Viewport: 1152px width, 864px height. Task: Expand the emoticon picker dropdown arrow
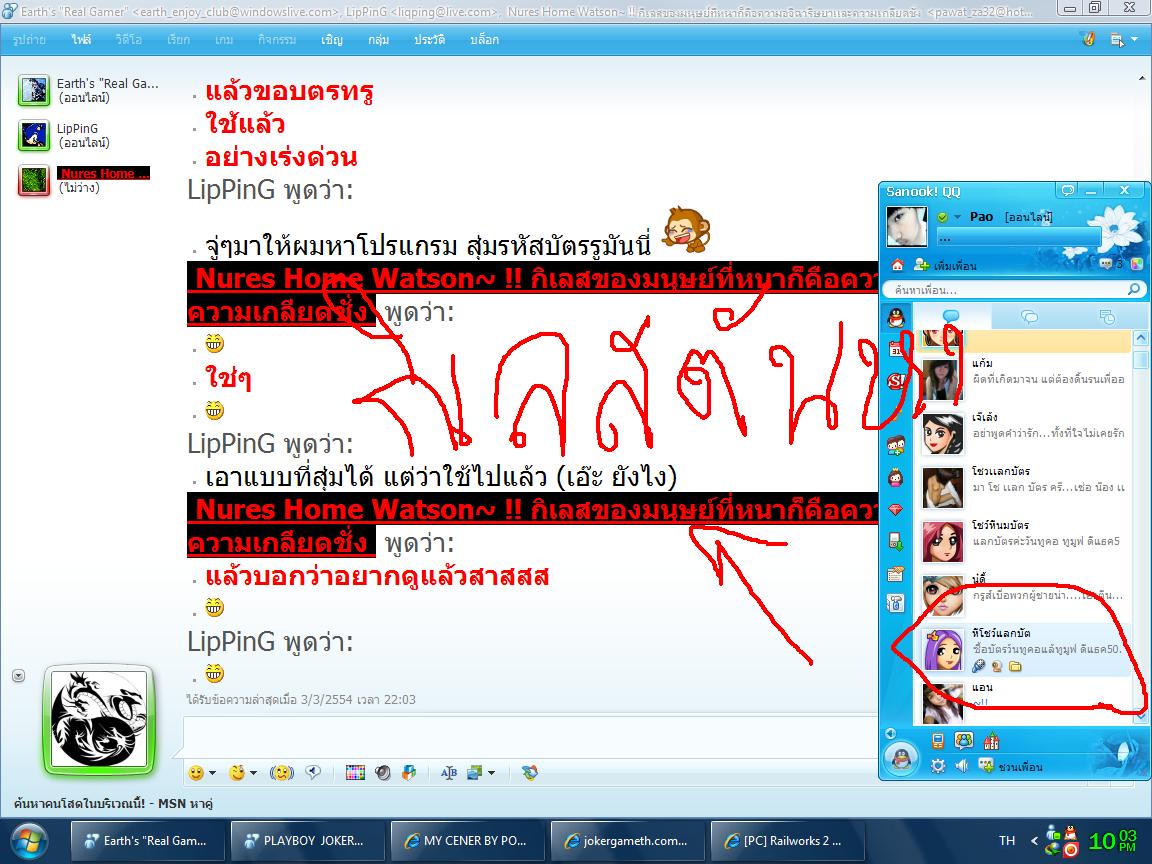(x=212, y=774)
